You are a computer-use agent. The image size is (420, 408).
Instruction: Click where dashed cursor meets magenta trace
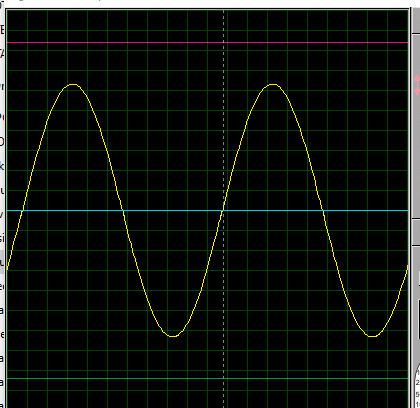tap(223, 43)
